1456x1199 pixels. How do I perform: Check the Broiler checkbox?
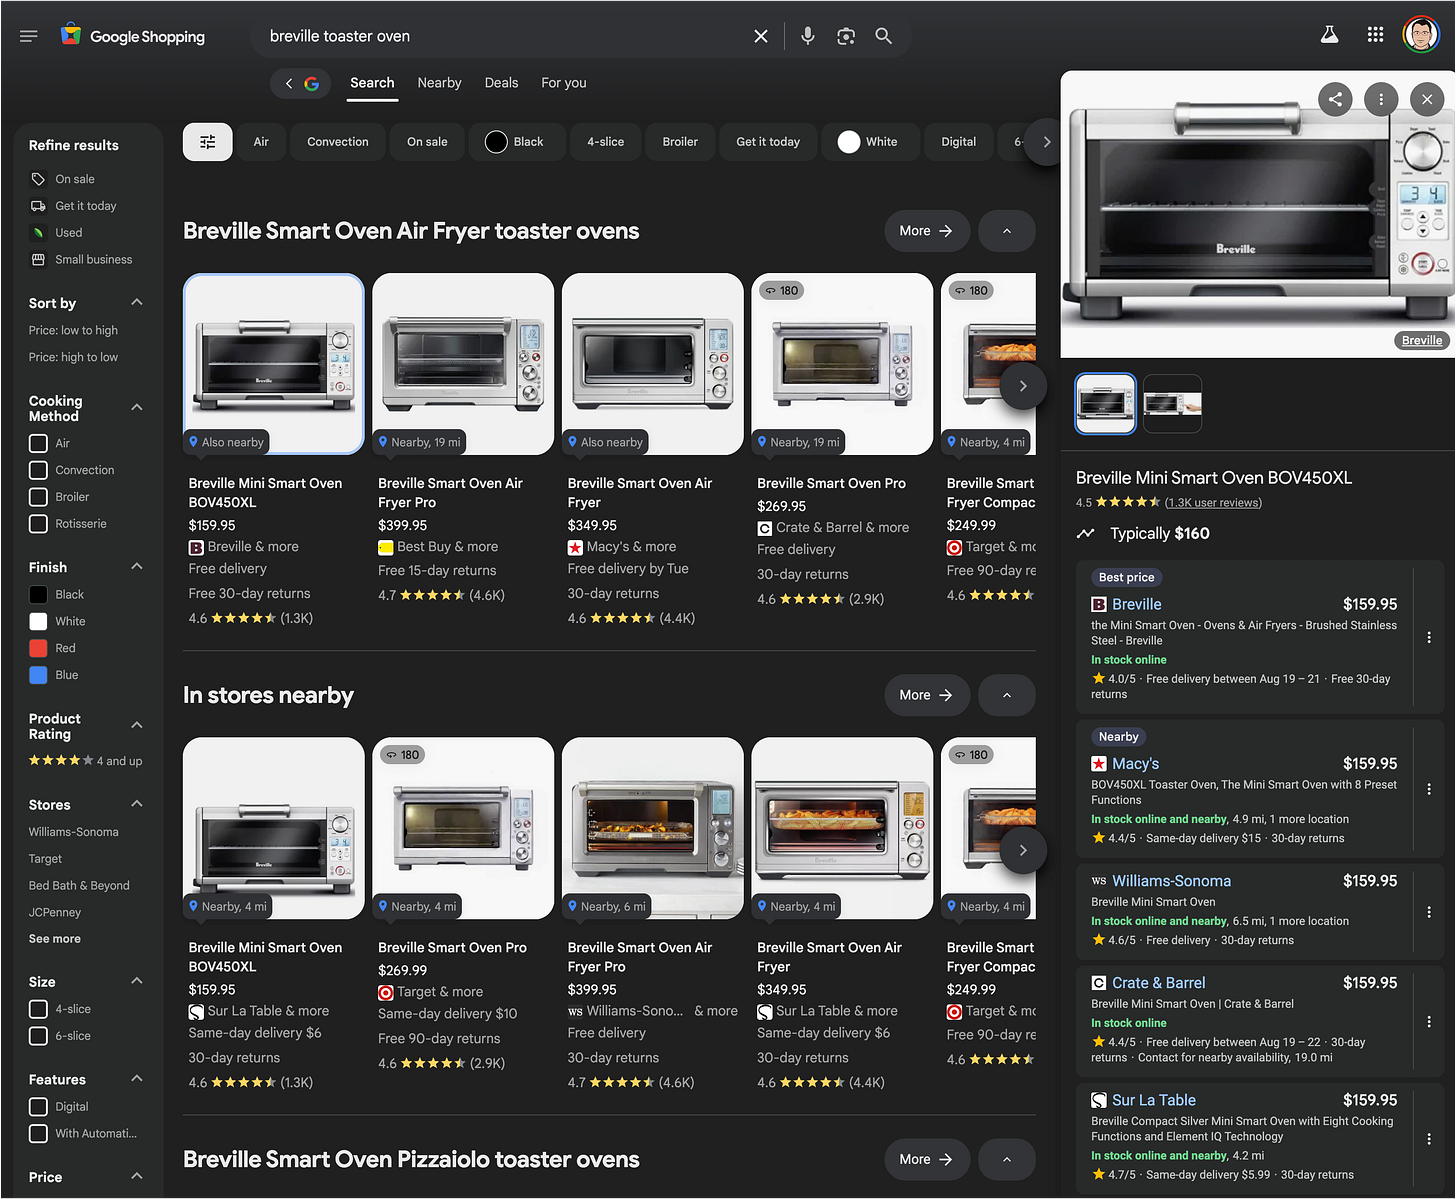(x=38, y=497)
